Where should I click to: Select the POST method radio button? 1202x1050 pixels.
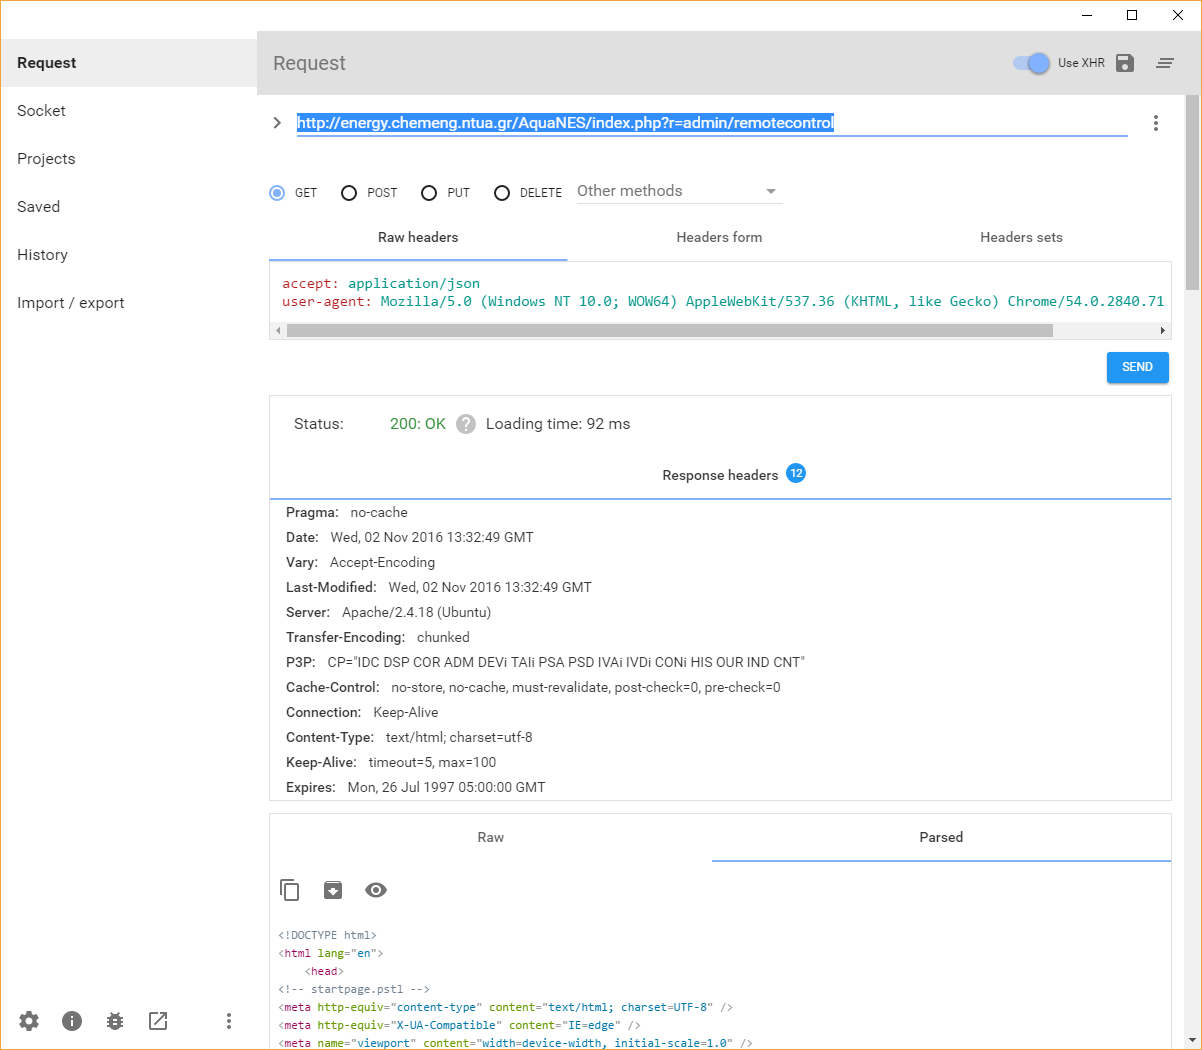(x=349, y=193)
